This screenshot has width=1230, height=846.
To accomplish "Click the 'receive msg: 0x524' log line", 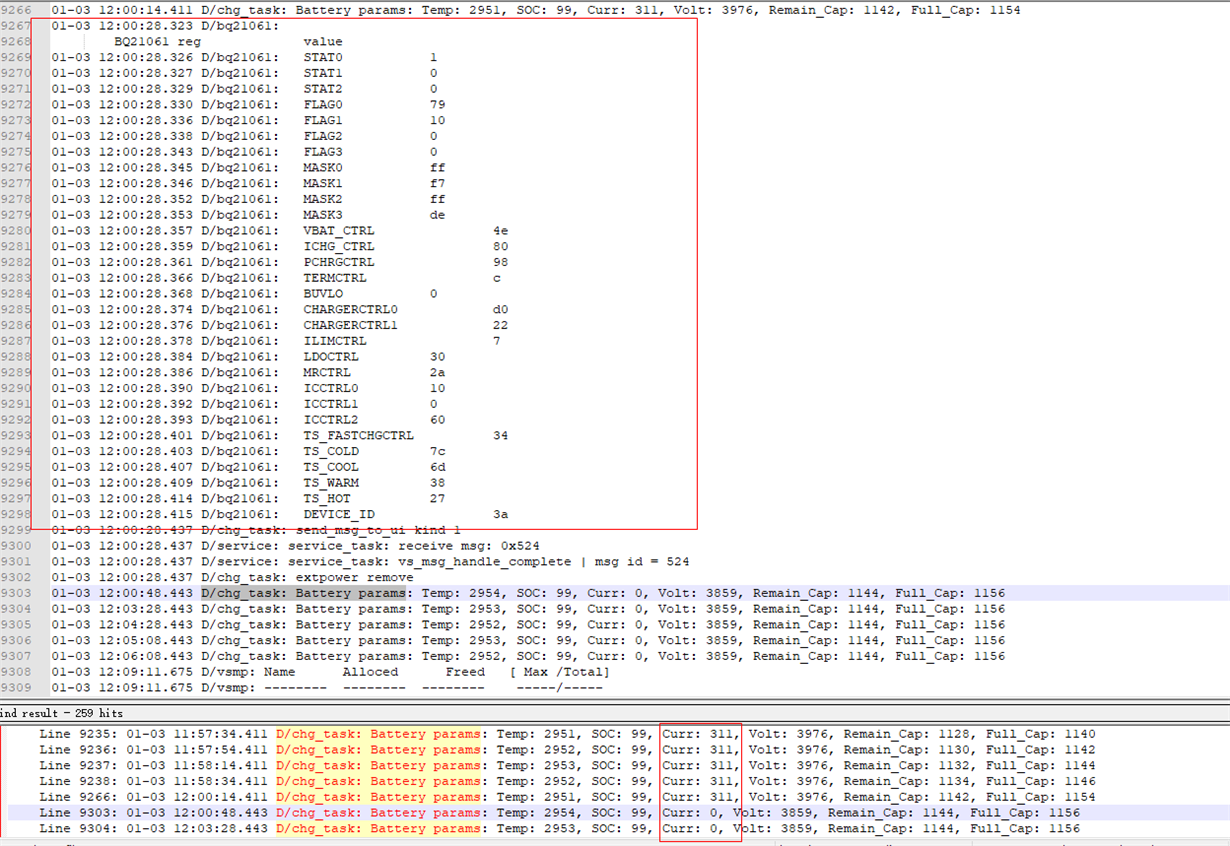I will (296, 546).
